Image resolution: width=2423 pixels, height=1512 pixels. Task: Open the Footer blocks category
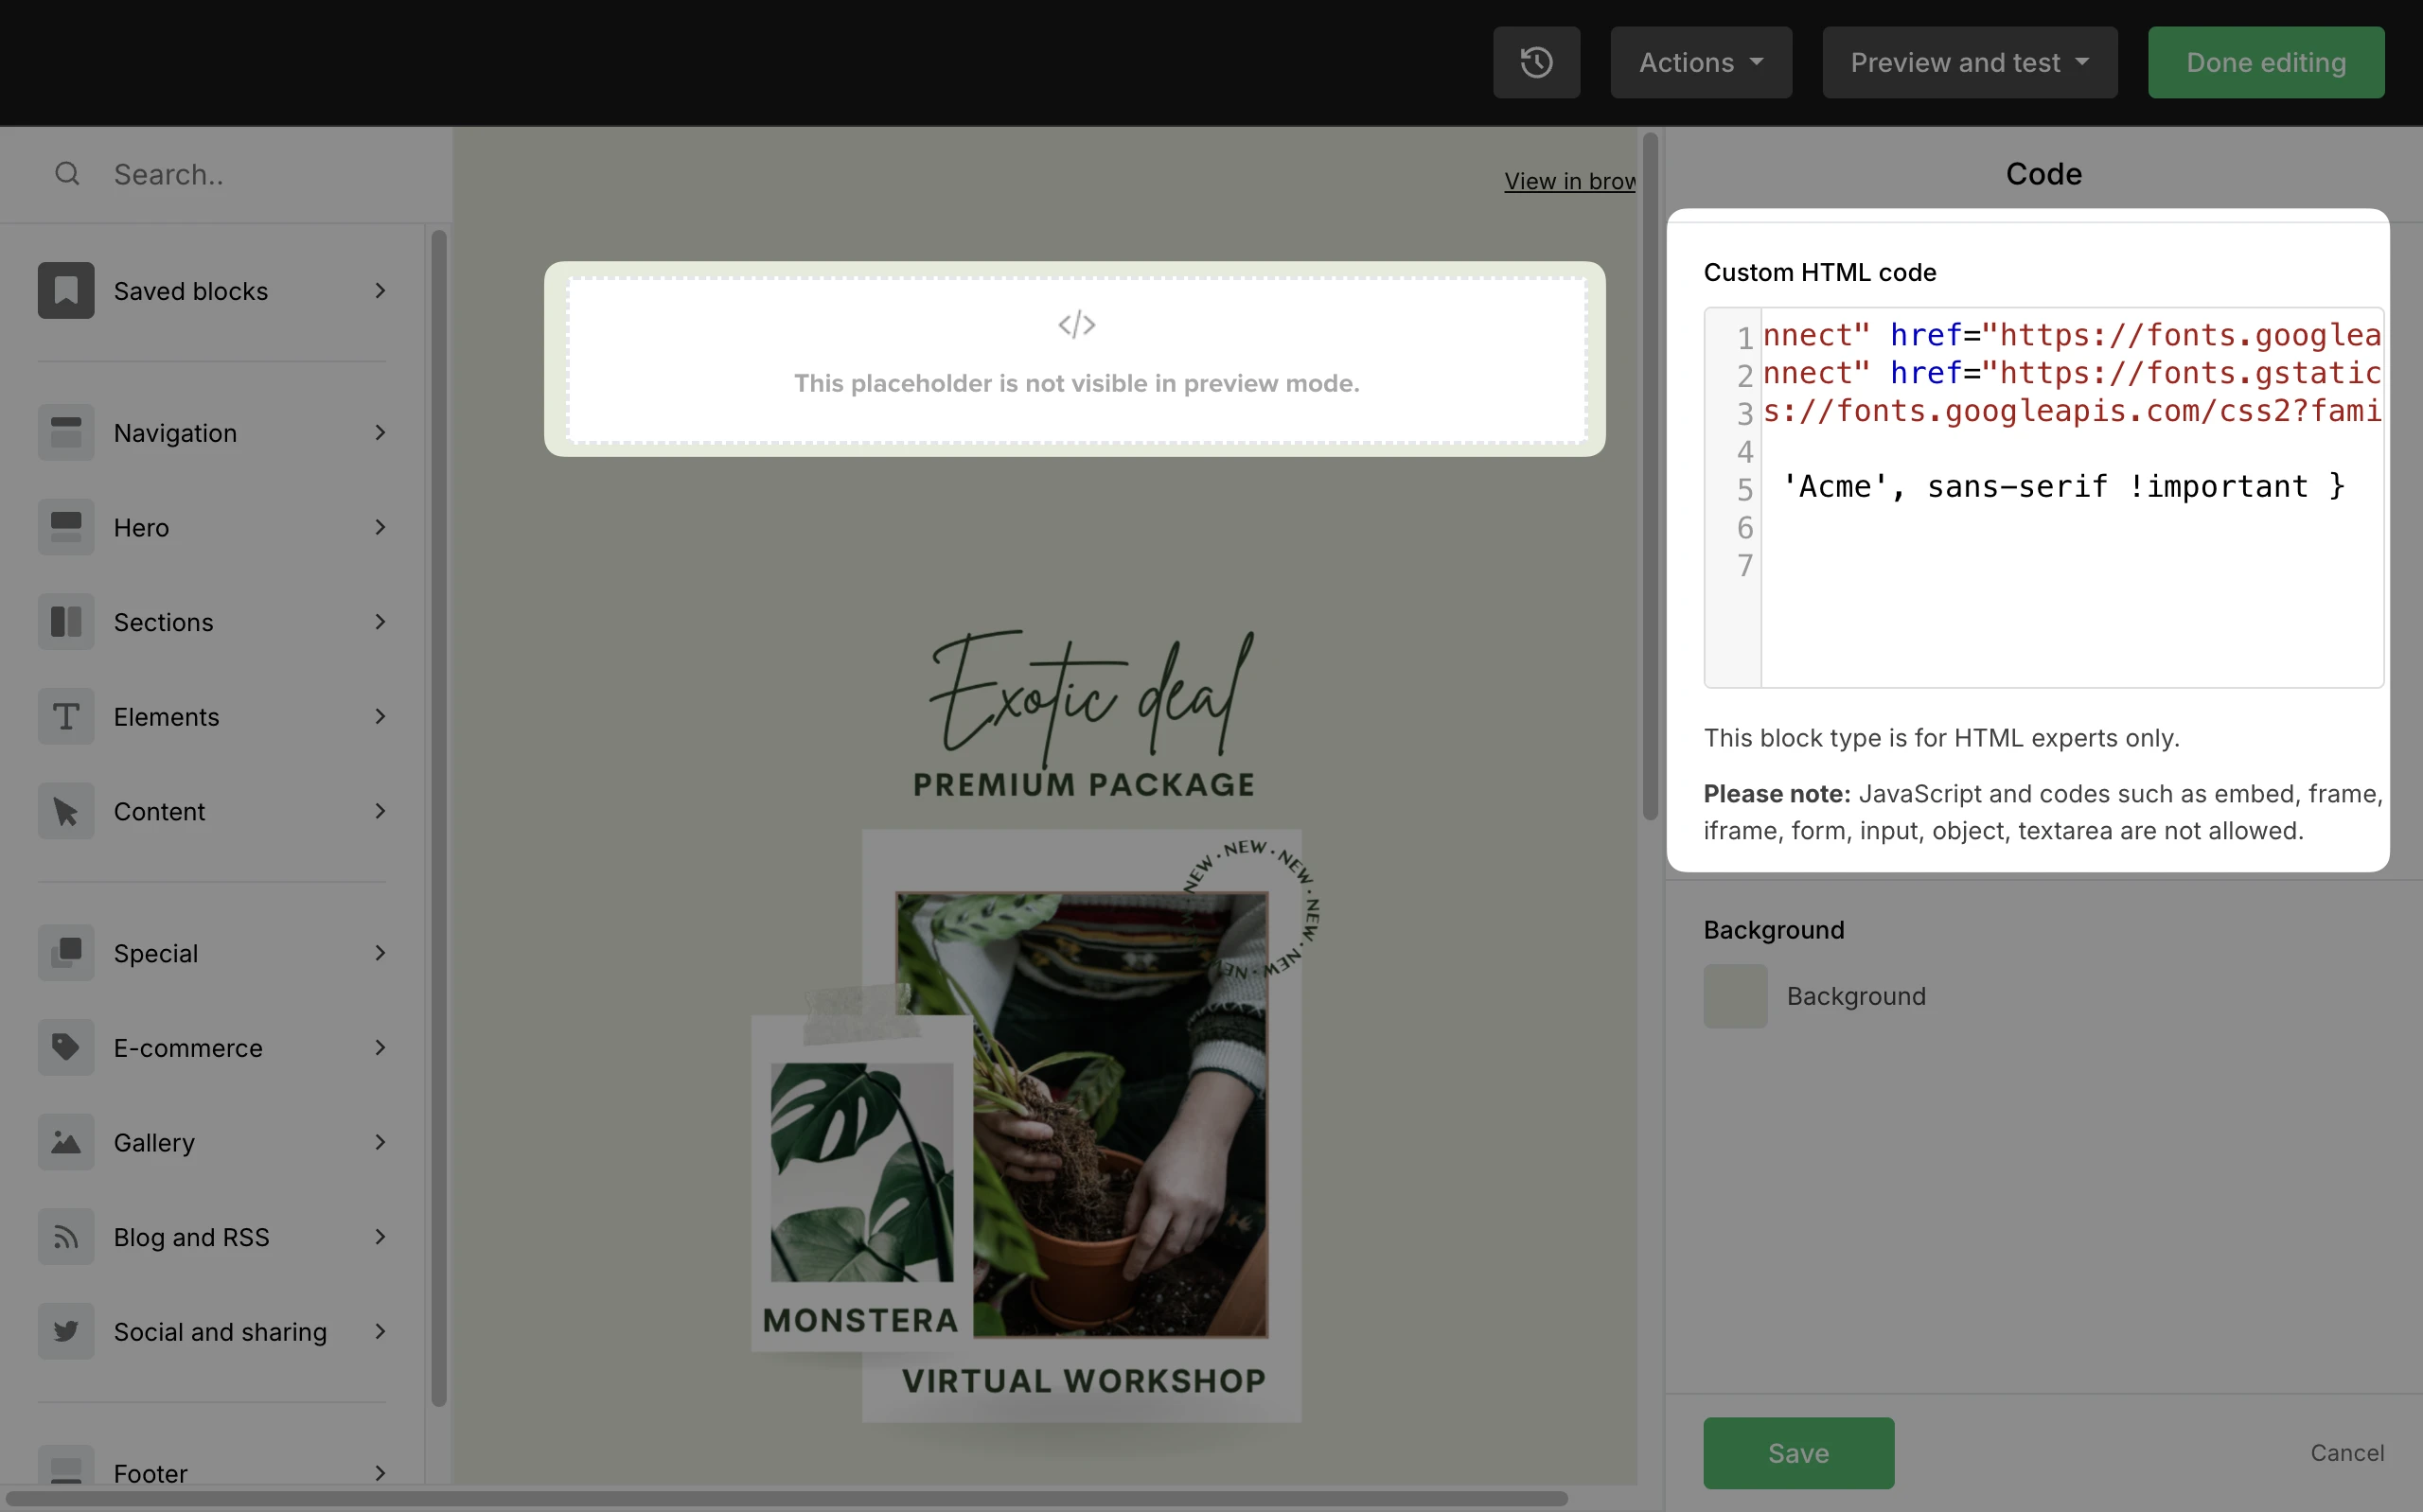click(150, 1473)
